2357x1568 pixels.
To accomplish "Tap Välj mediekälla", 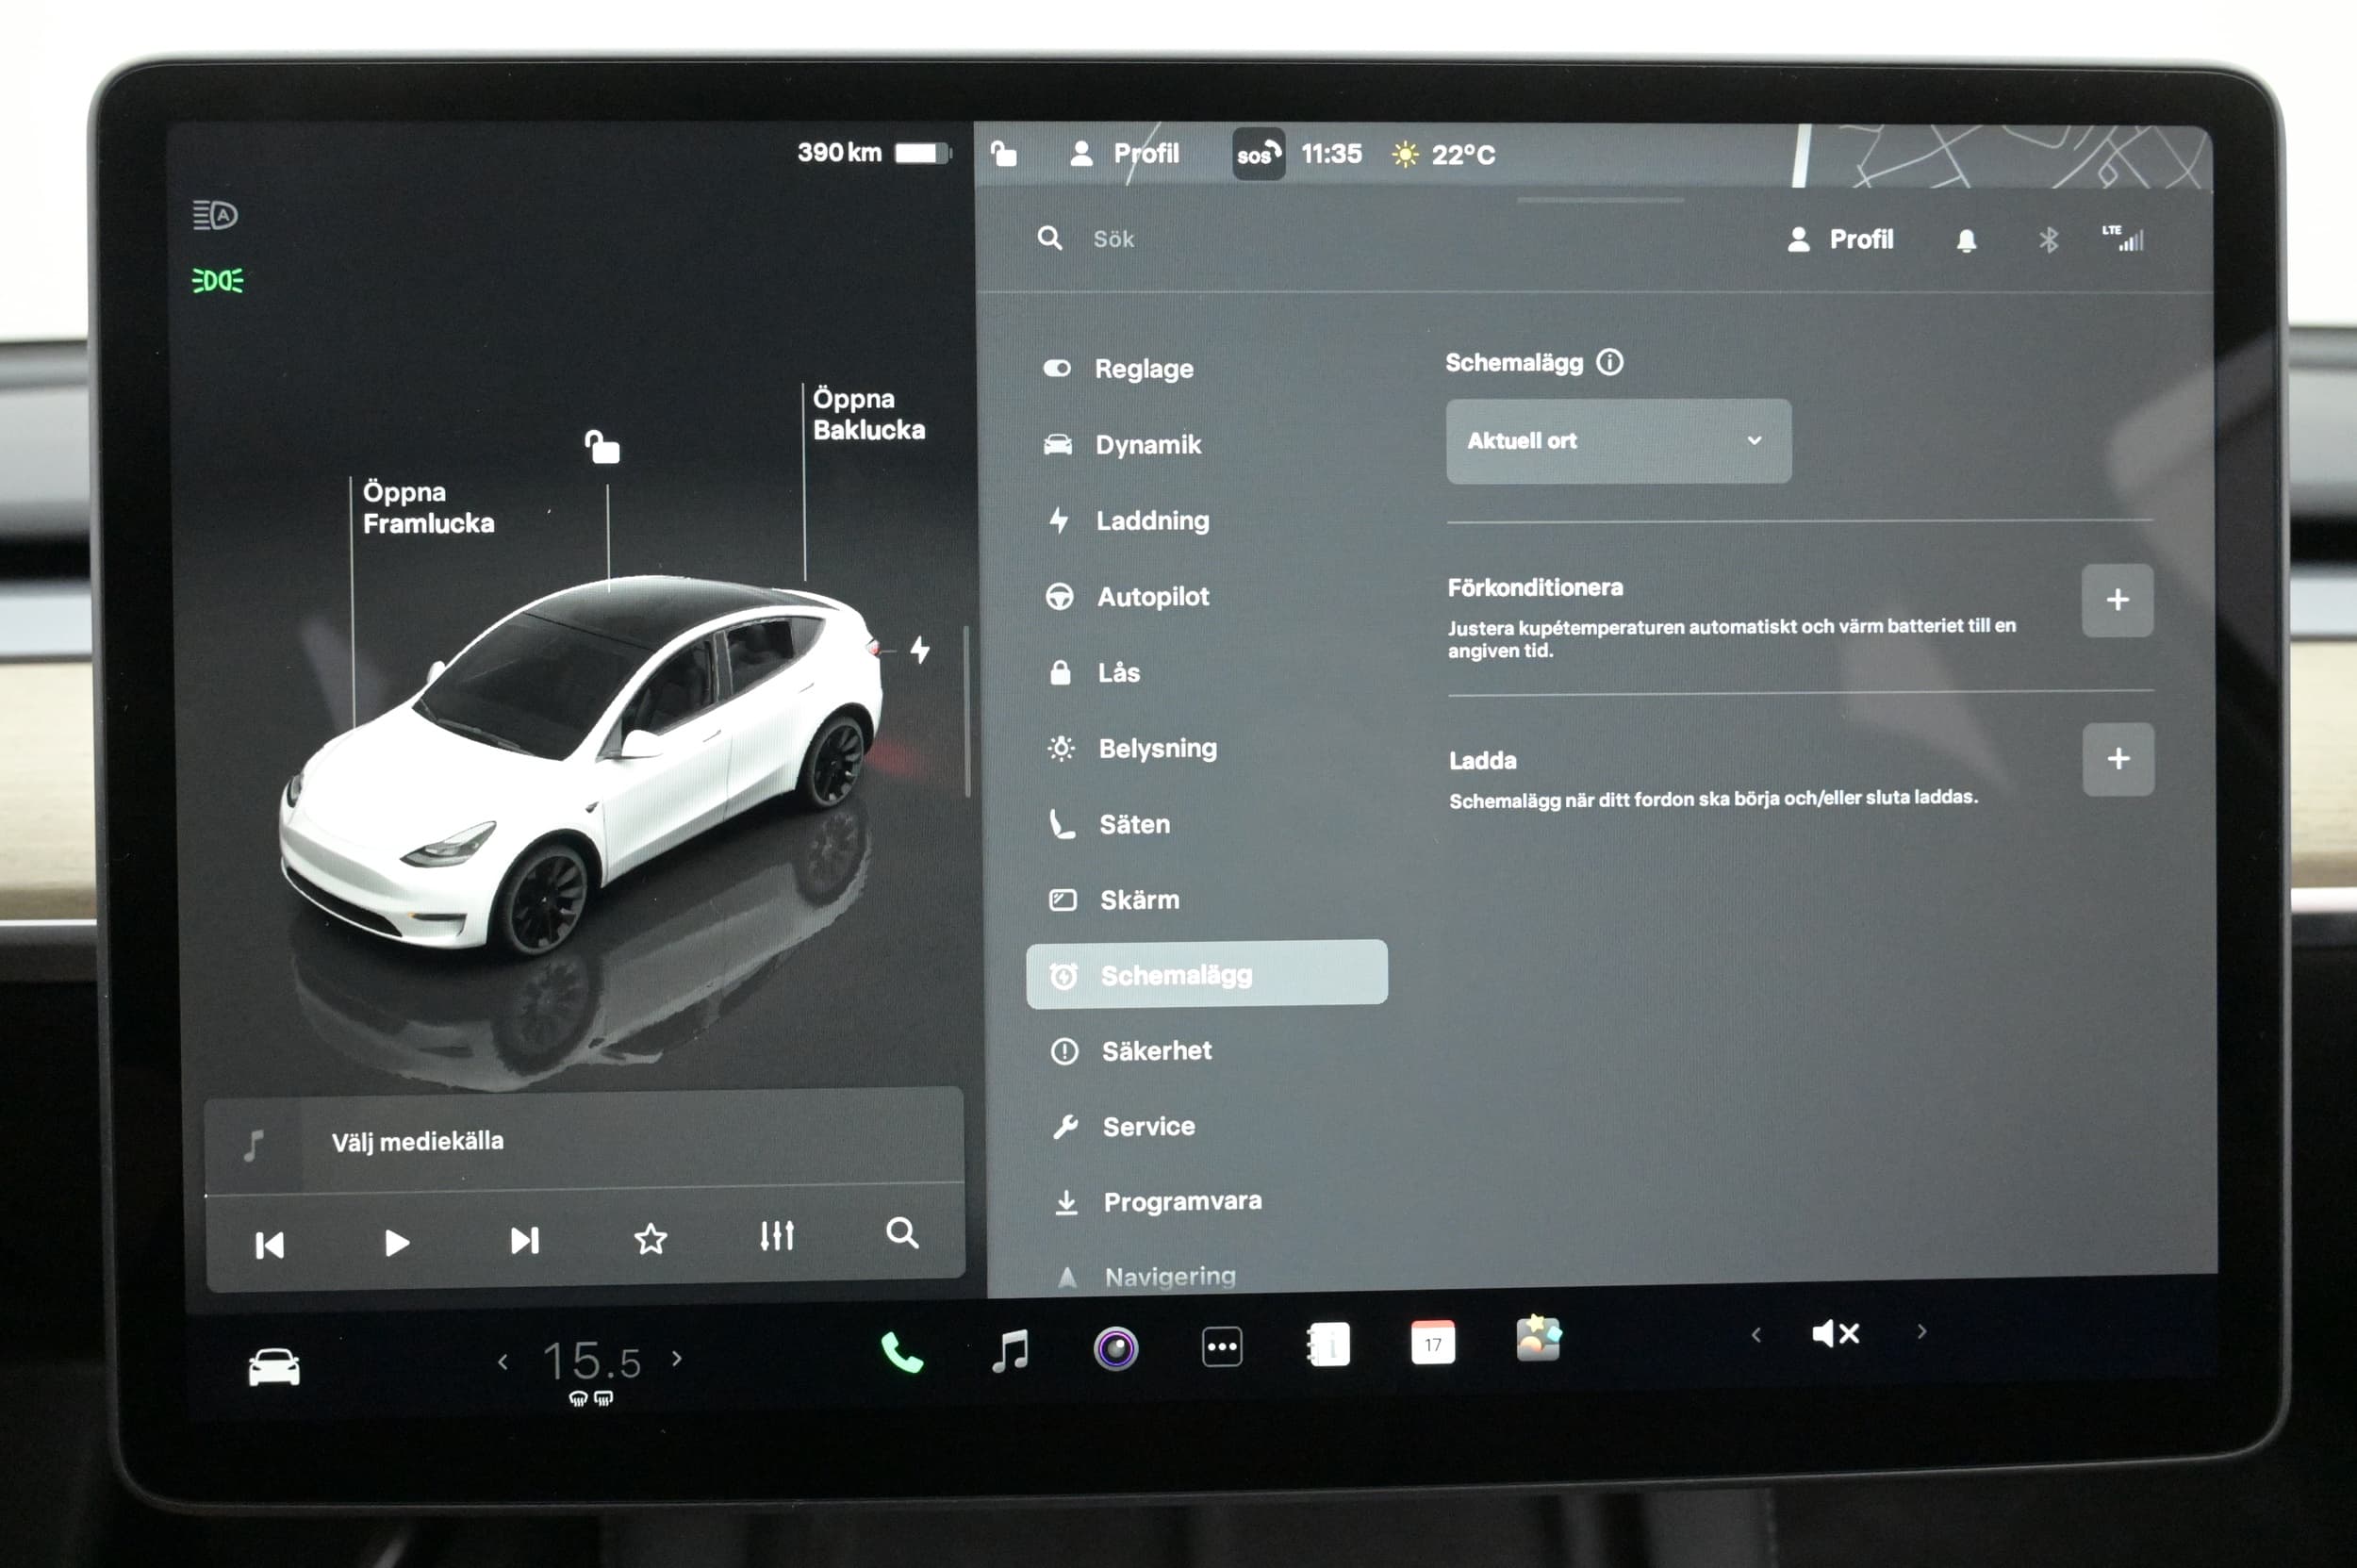I will point(418,1142).
